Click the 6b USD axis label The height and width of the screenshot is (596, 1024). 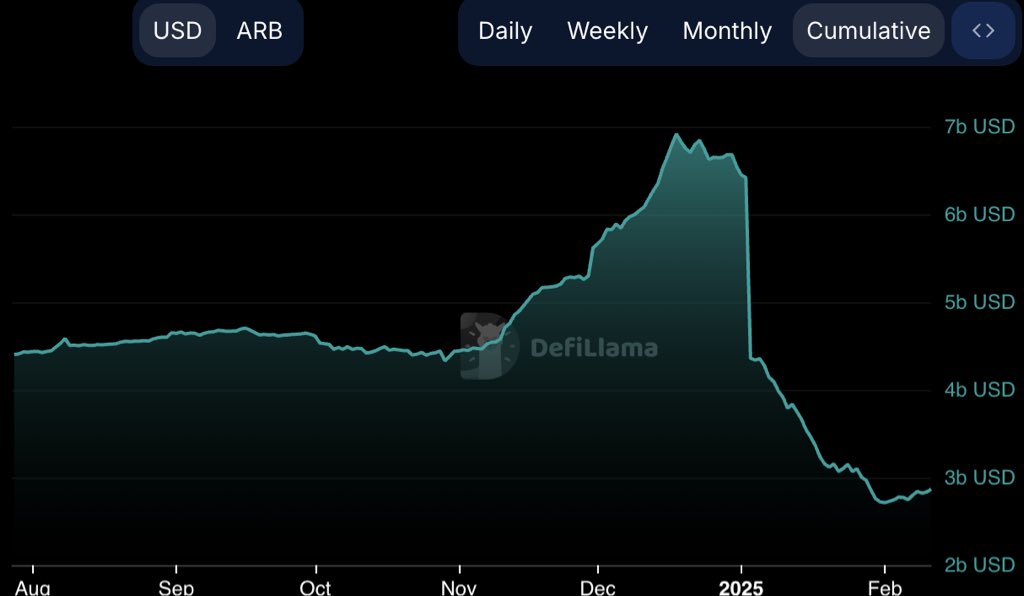pyautogui.click(x=979, y=214)
